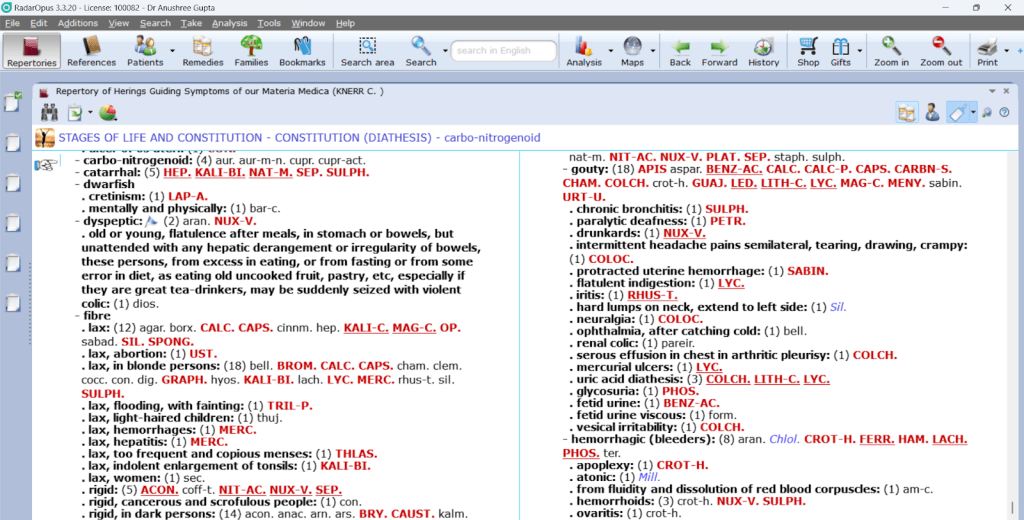Screen dimensions: 1024x520
Task: Open remedy URT-U. in gouty rubric
Action: (x=584, y=197)
